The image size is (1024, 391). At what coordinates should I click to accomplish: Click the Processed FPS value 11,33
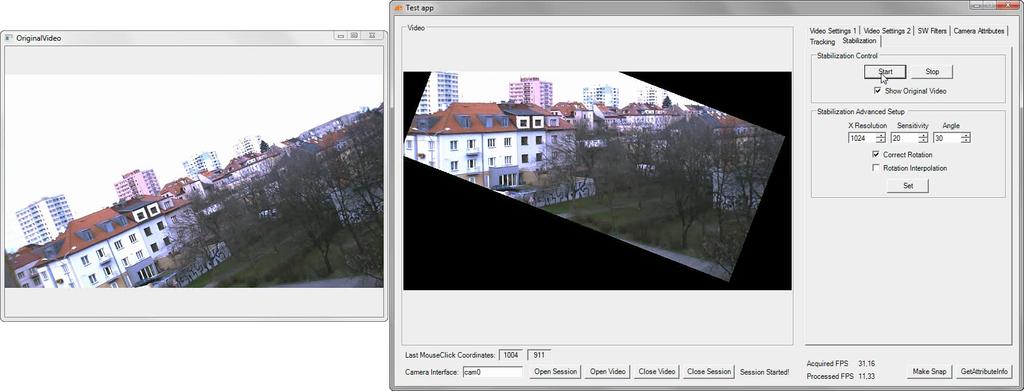(867, 377)
